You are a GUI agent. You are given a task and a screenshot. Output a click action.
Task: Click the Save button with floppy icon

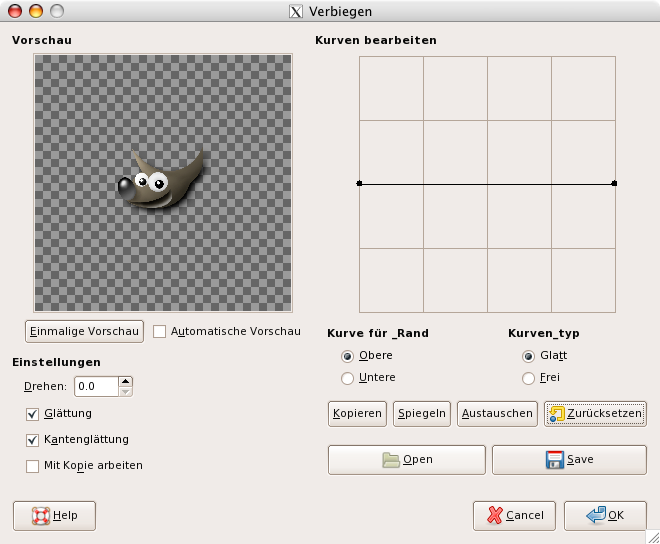pyautogui.click(x=568, y=460)
